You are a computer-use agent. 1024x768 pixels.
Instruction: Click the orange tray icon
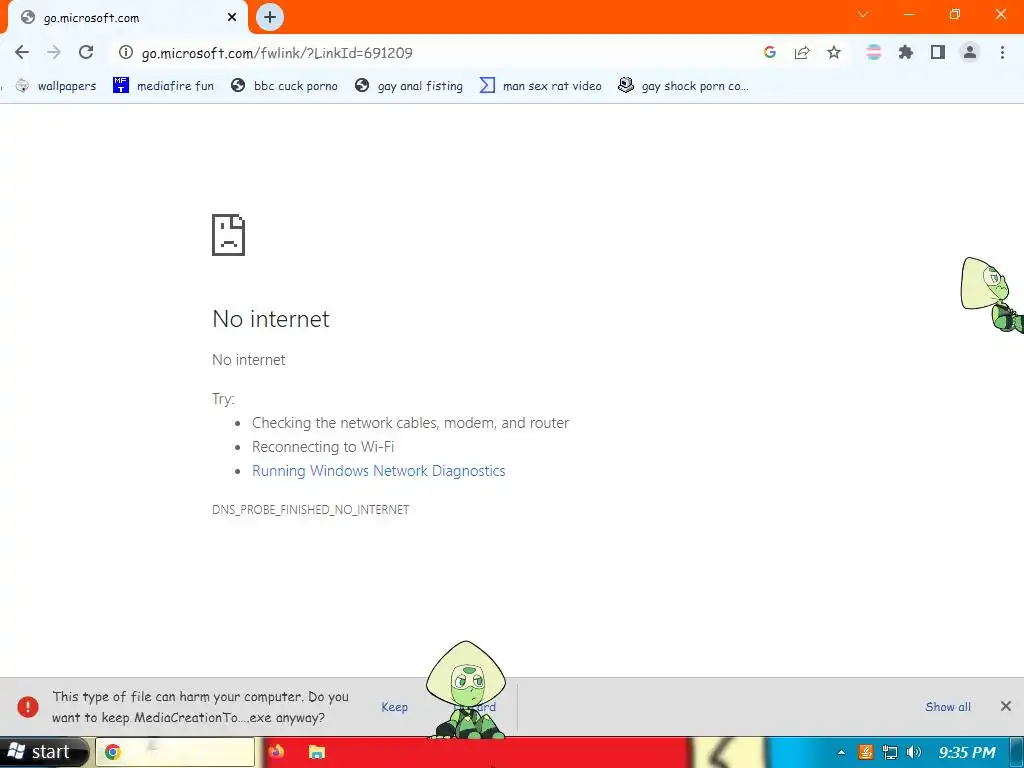(x=865, y=752)
